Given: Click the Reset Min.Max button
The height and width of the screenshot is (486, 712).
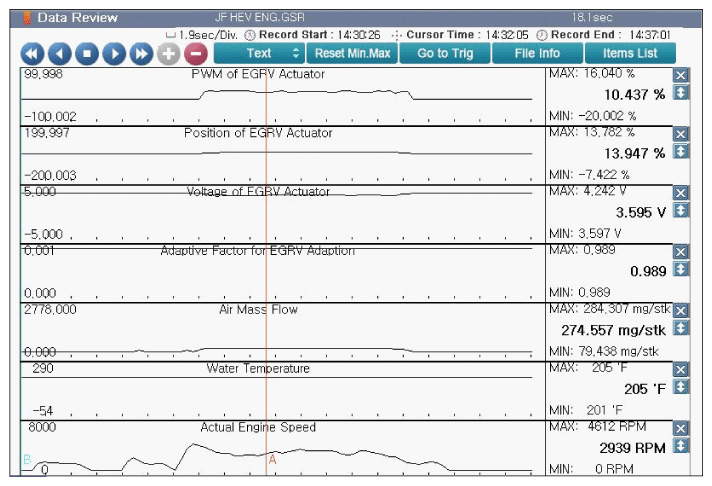Looking at the screenshot, I should (x=351, y=53).
